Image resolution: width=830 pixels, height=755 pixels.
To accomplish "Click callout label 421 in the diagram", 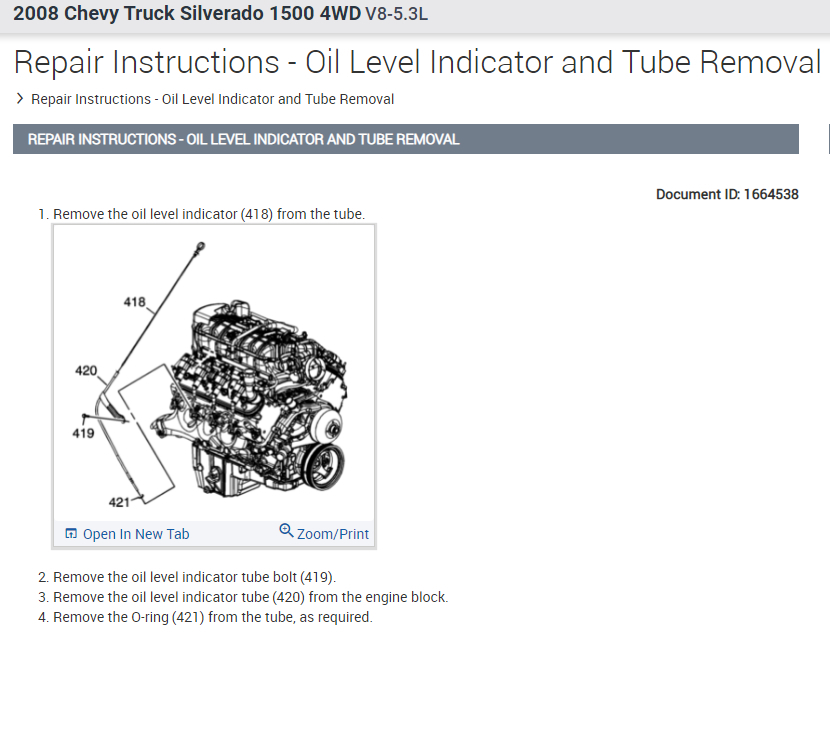I will 119,502.
